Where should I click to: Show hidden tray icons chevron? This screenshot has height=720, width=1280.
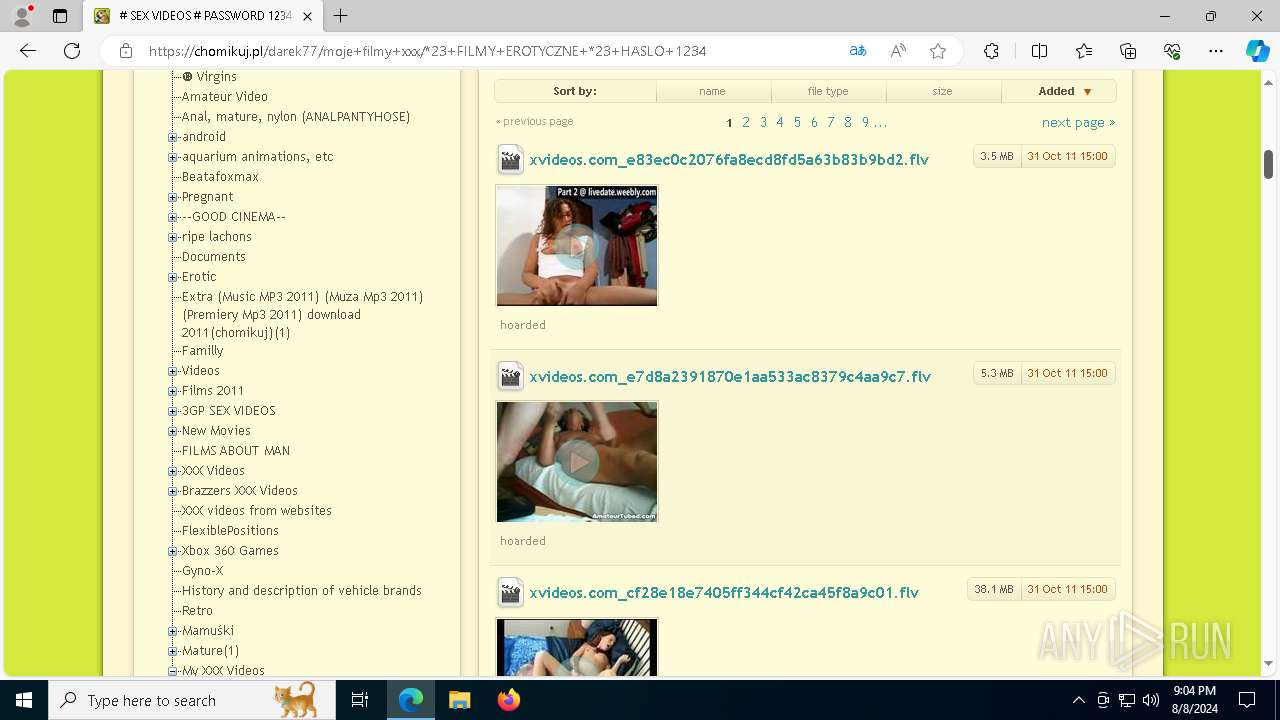click(1078, 700)
